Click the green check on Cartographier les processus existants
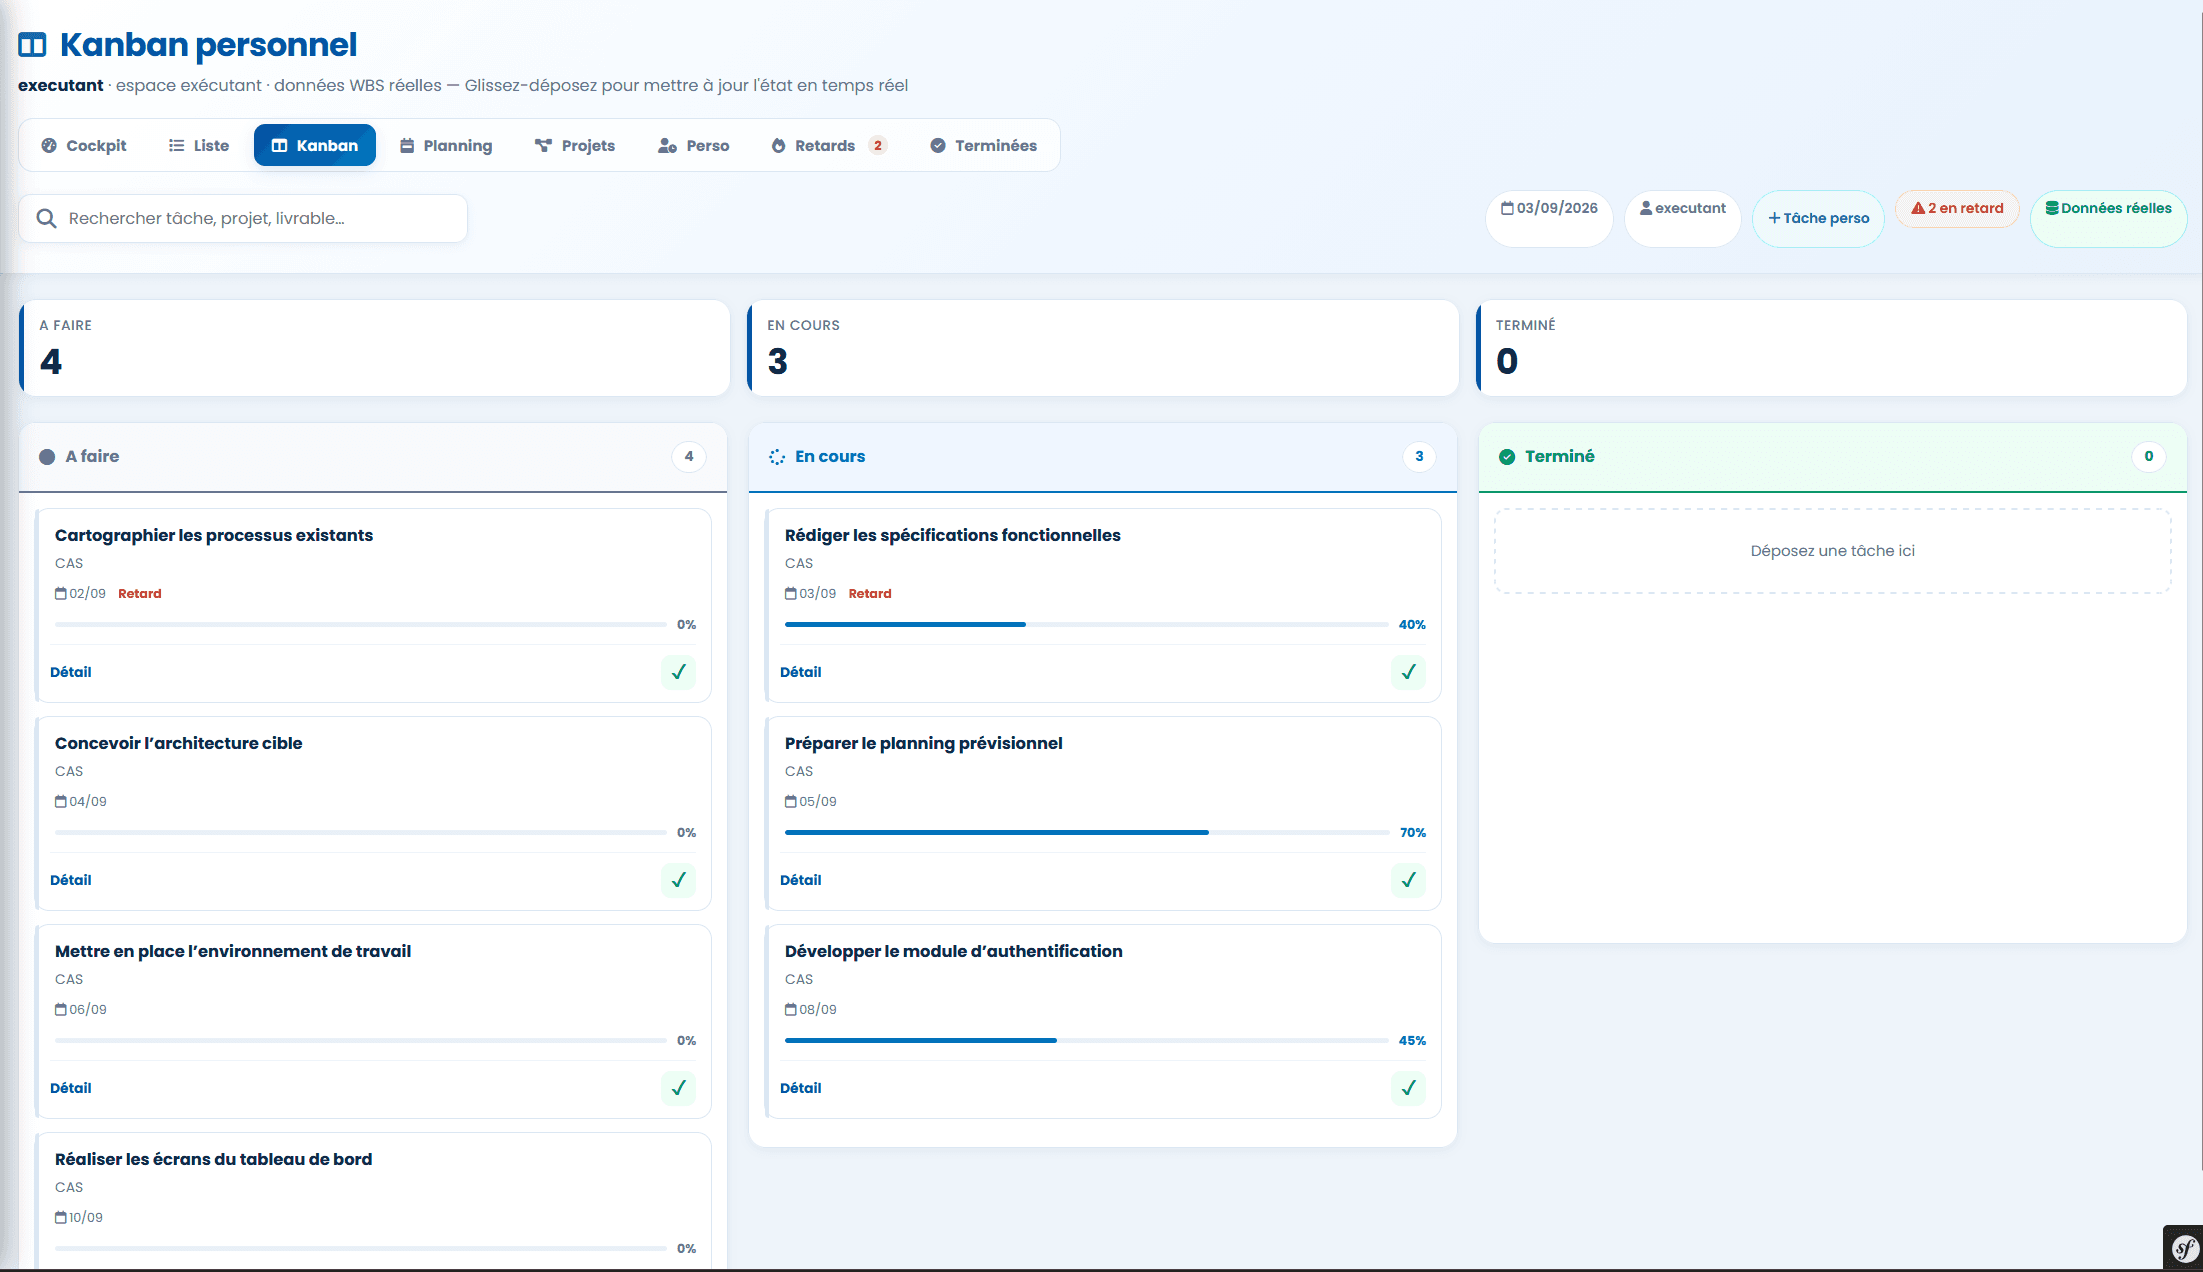Screen dimensions: 2203x1272 (x=678, y=672)
